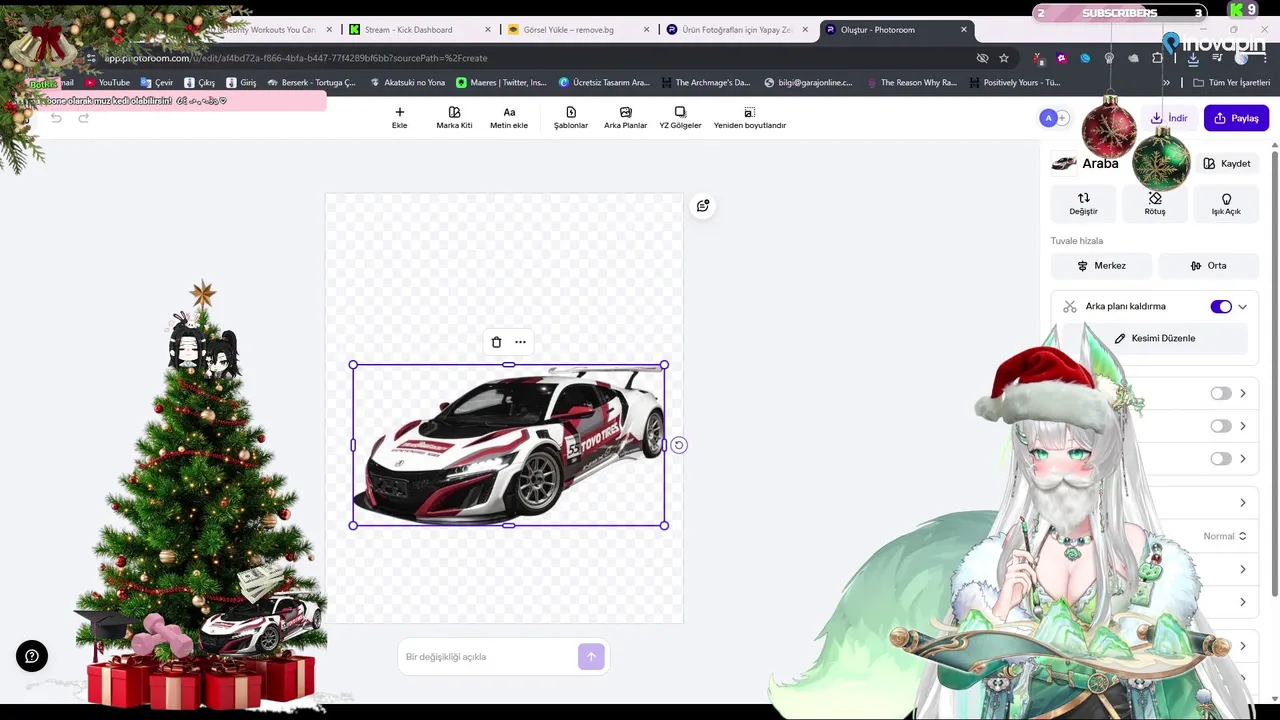The width and height of the screenshot is (1280, 720).
Task: Open the Normal blend mode dropdown
Action: click(x=1225, y=536)
